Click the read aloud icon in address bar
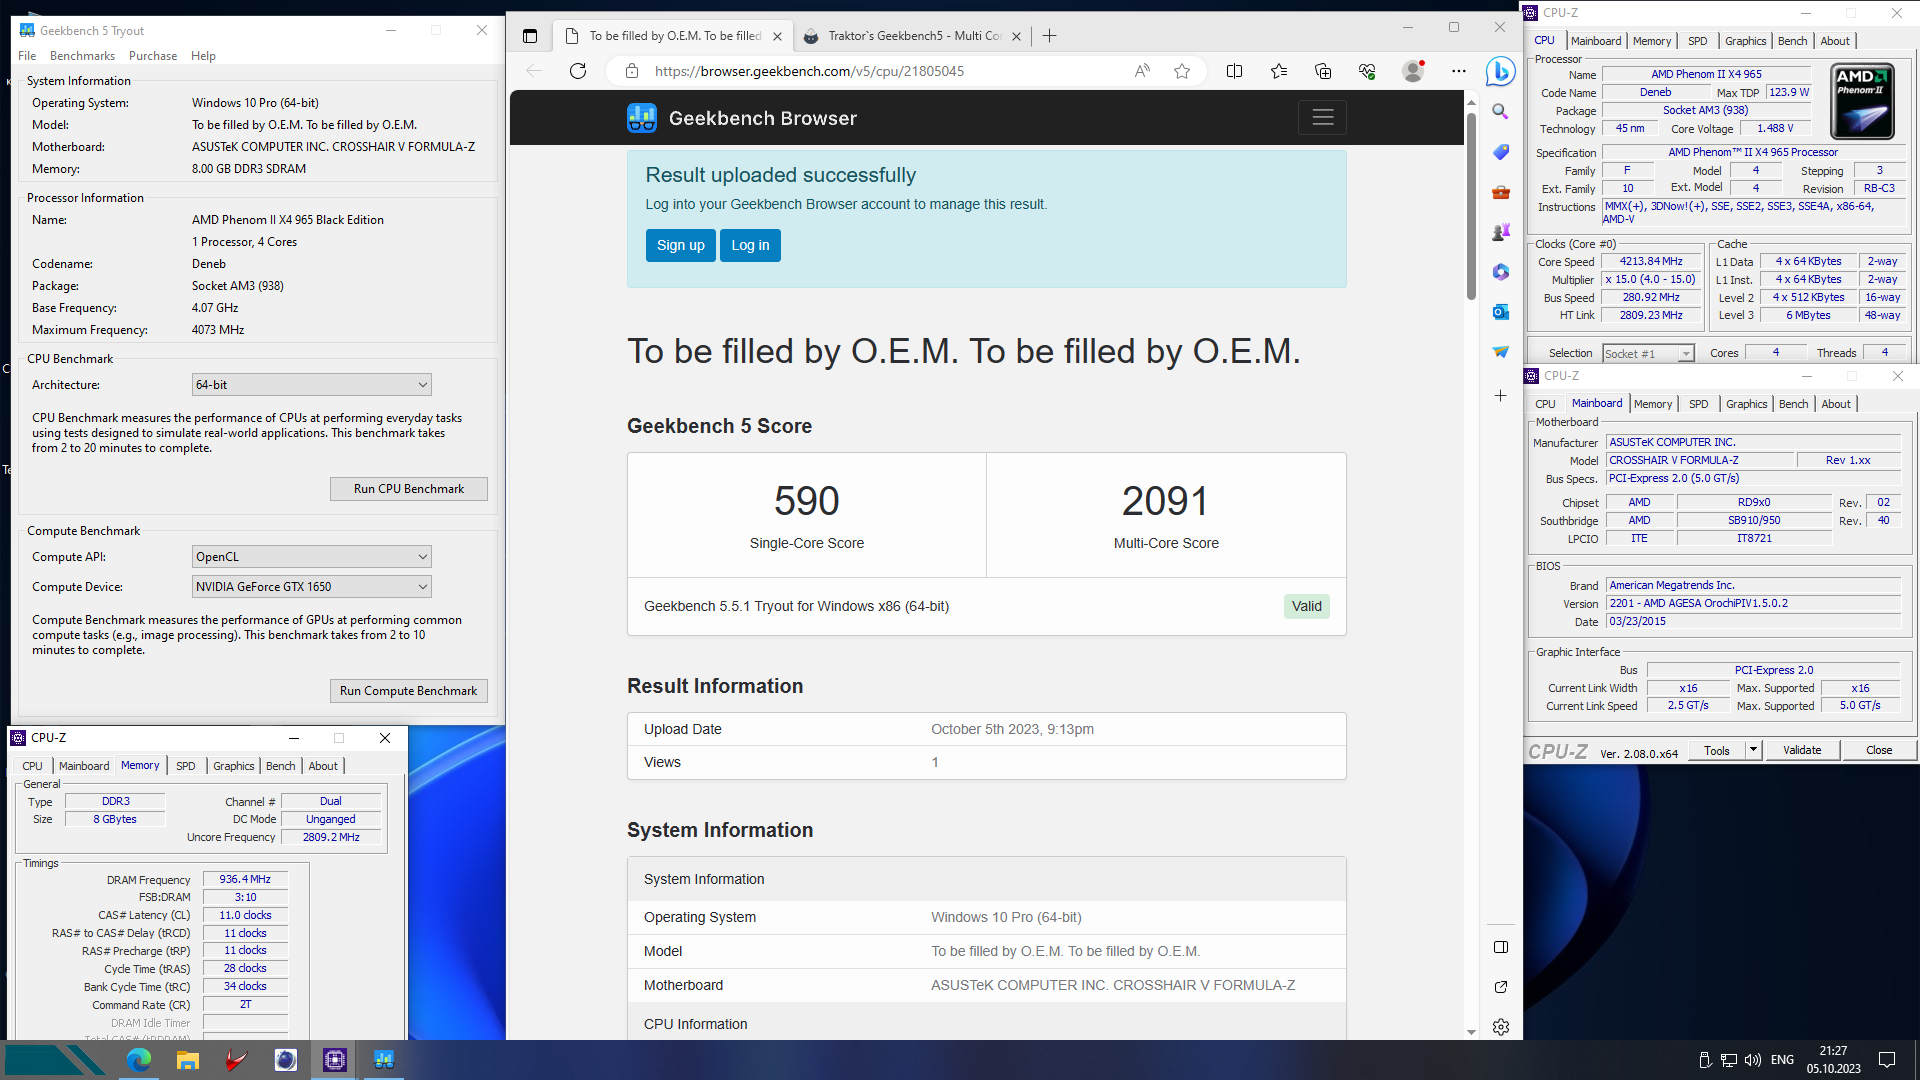 coord(1142,71)
